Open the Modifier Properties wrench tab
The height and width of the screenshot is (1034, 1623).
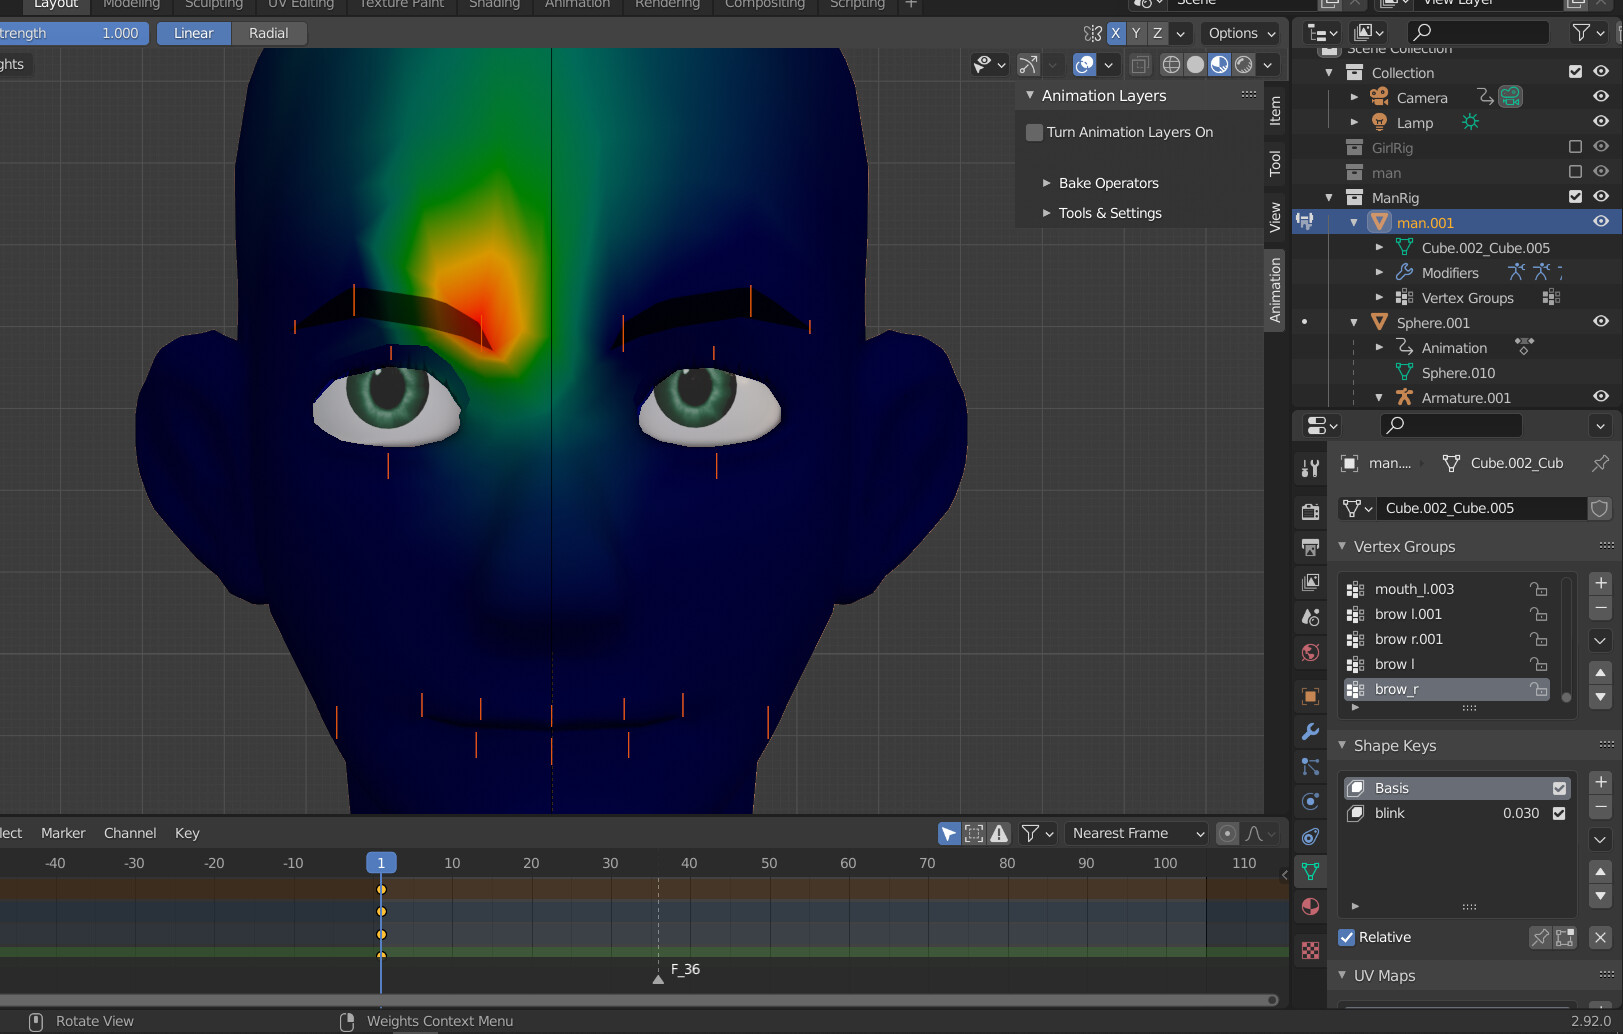[1310, 733]
